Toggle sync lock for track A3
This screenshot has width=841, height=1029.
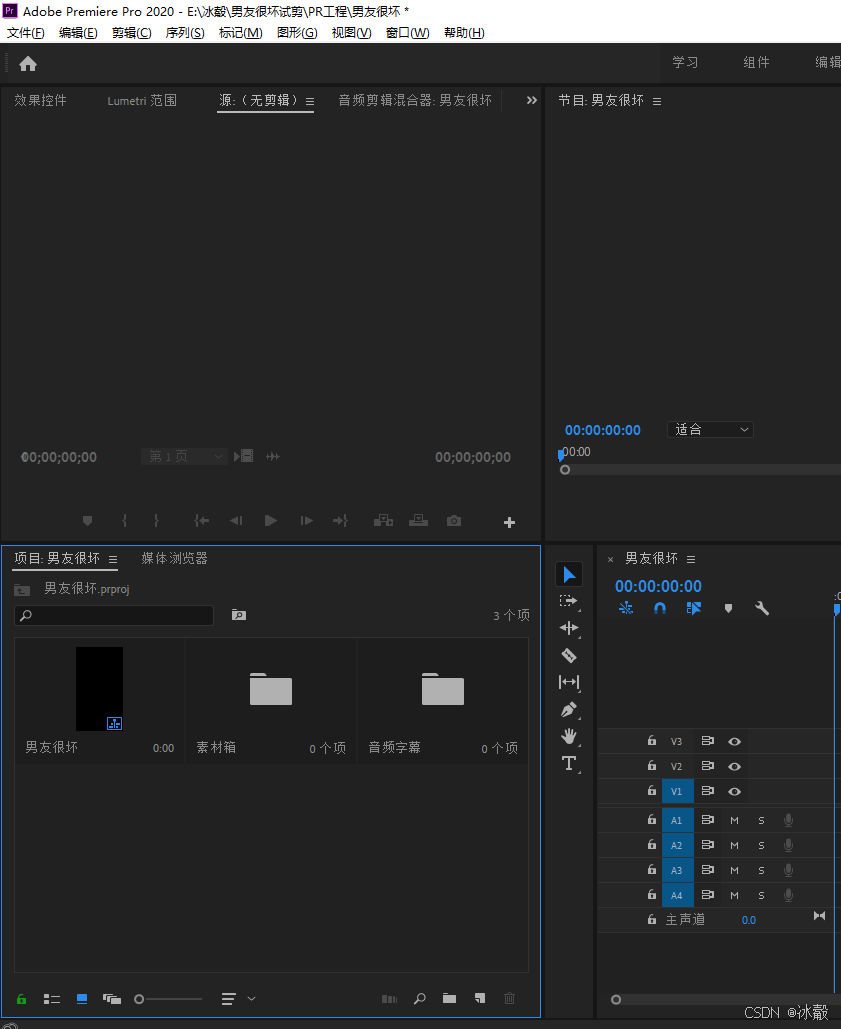(707, 870)
